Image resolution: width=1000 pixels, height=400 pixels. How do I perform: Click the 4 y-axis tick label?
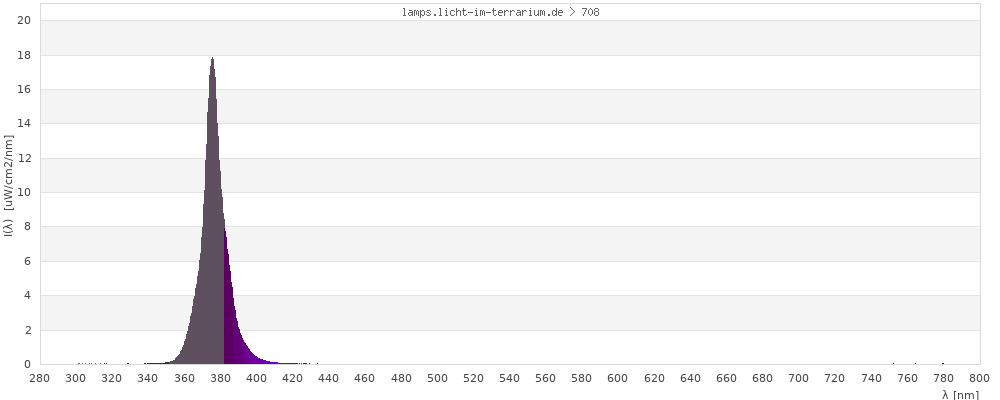point(28,296)
